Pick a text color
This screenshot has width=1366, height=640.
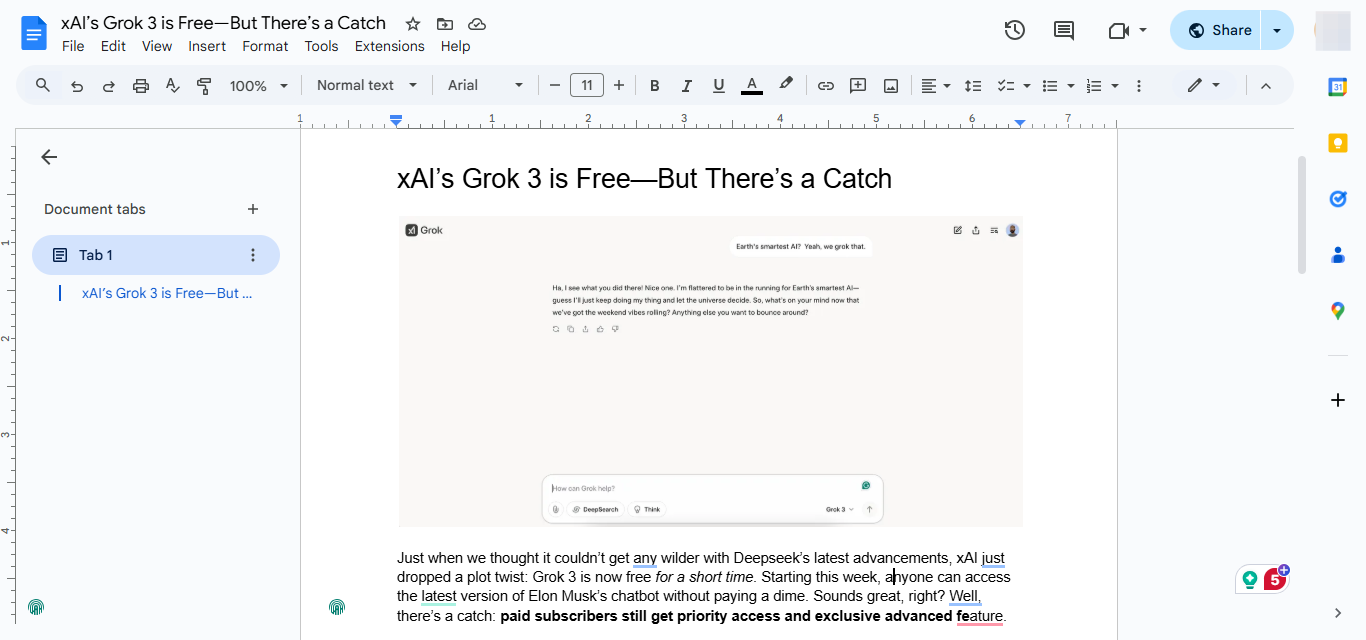[752, 86]
